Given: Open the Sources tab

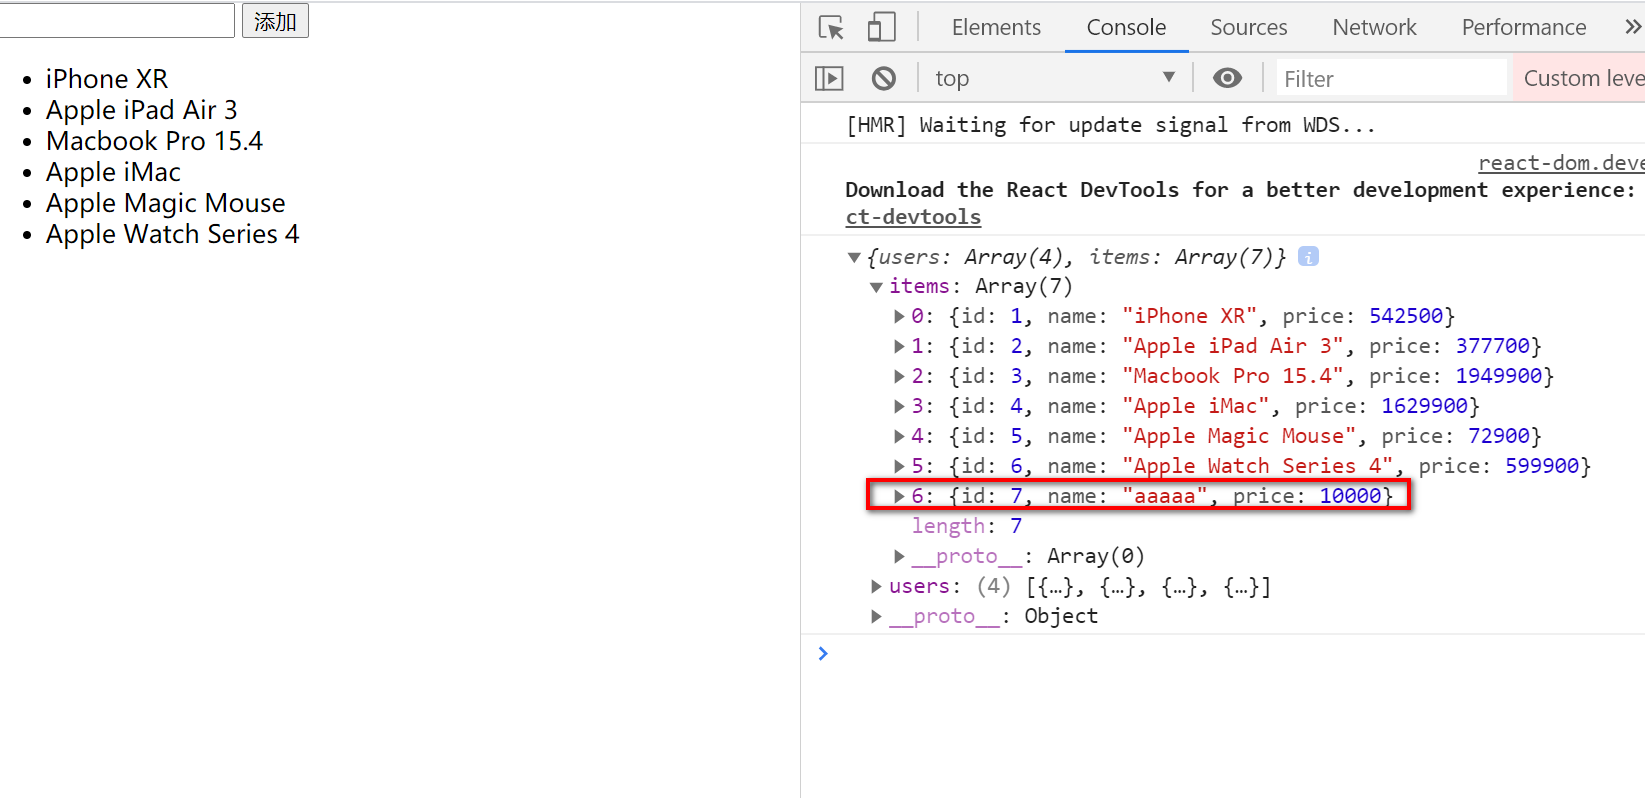Looking at the screenshot, I should (x=1249, y=27).
